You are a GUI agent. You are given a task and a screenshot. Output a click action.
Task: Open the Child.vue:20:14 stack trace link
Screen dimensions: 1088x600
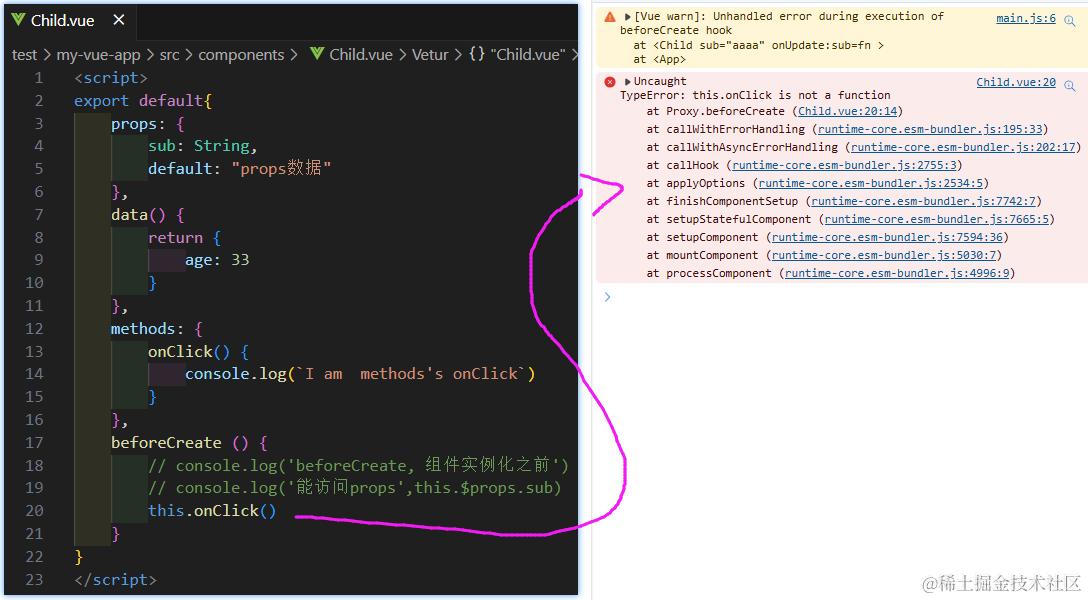(847, 111)
